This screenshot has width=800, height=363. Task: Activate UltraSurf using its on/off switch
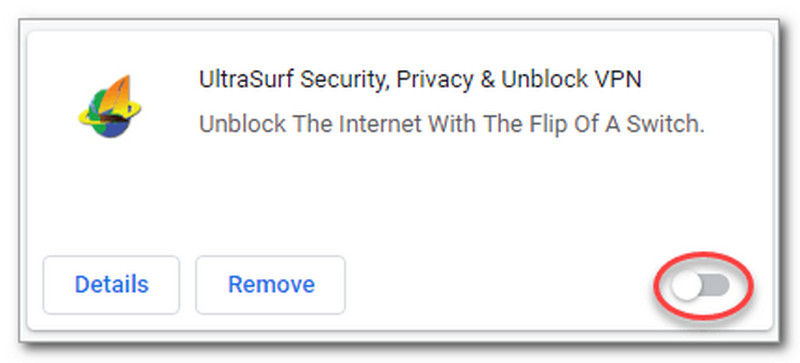tap(702, 285)
